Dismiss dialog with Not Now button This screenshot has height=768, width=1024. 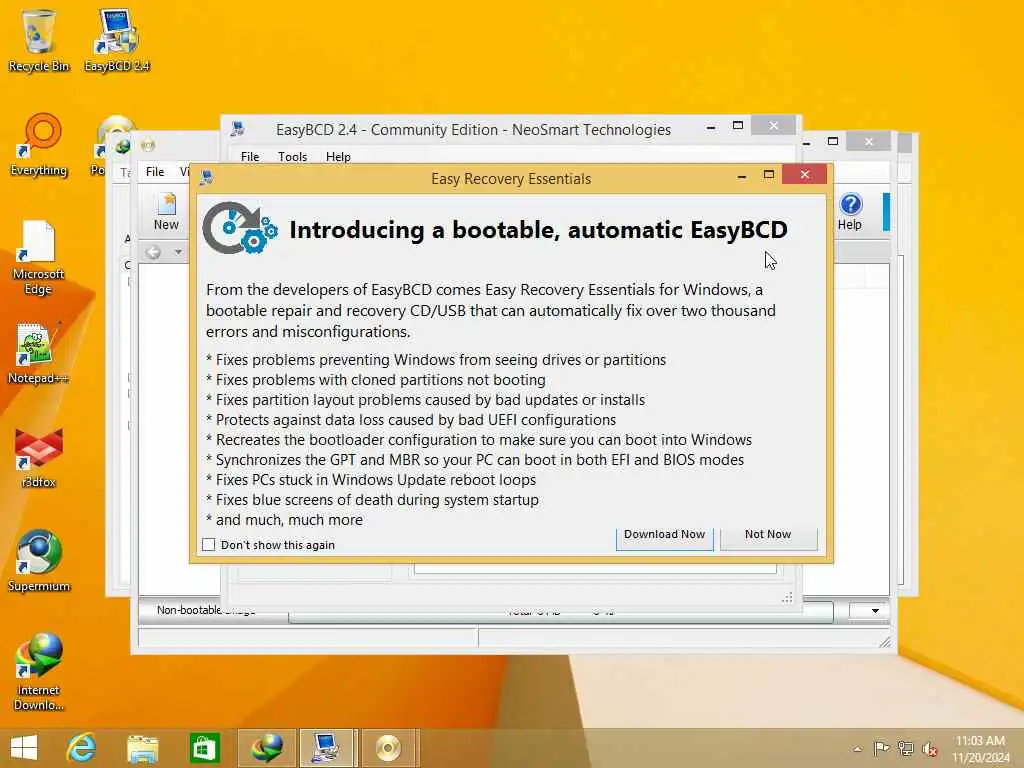click(x=768, y=537)
